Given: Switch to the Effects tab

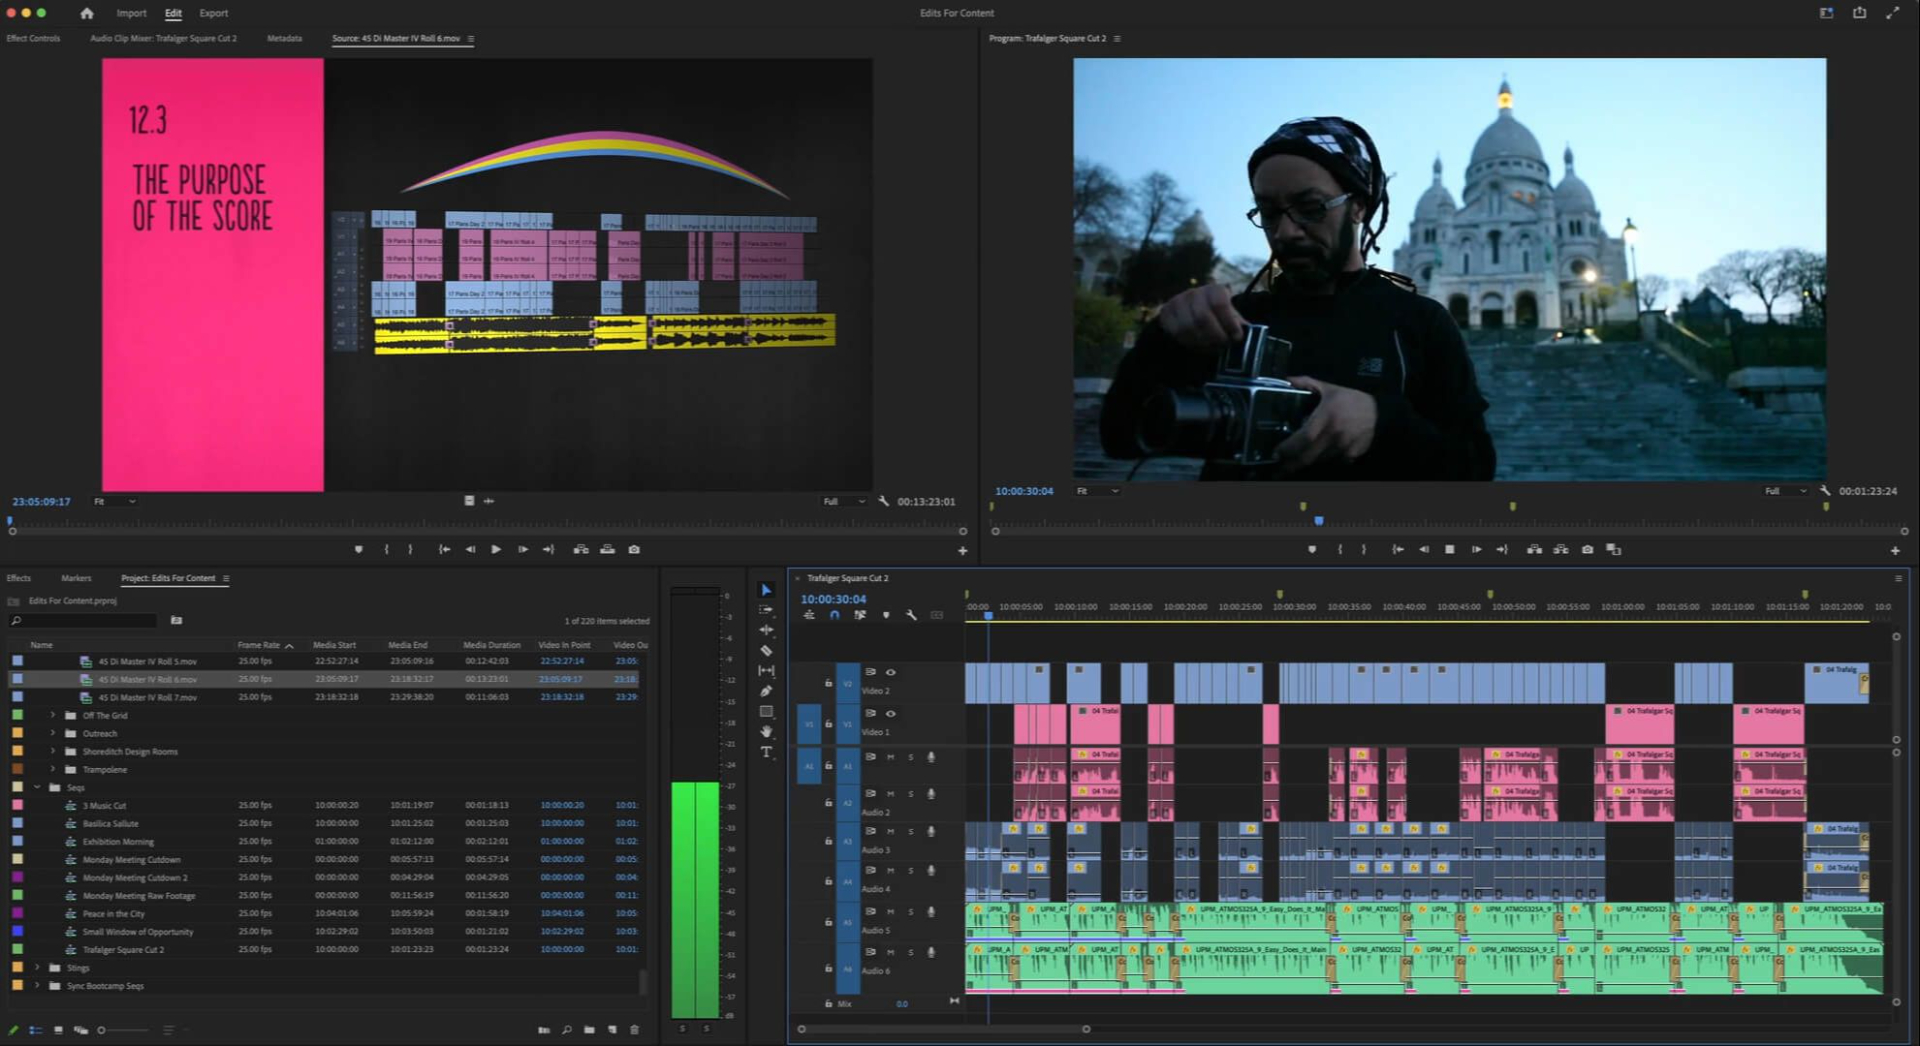Looking at the screenshot, I should tap(19, 578).
